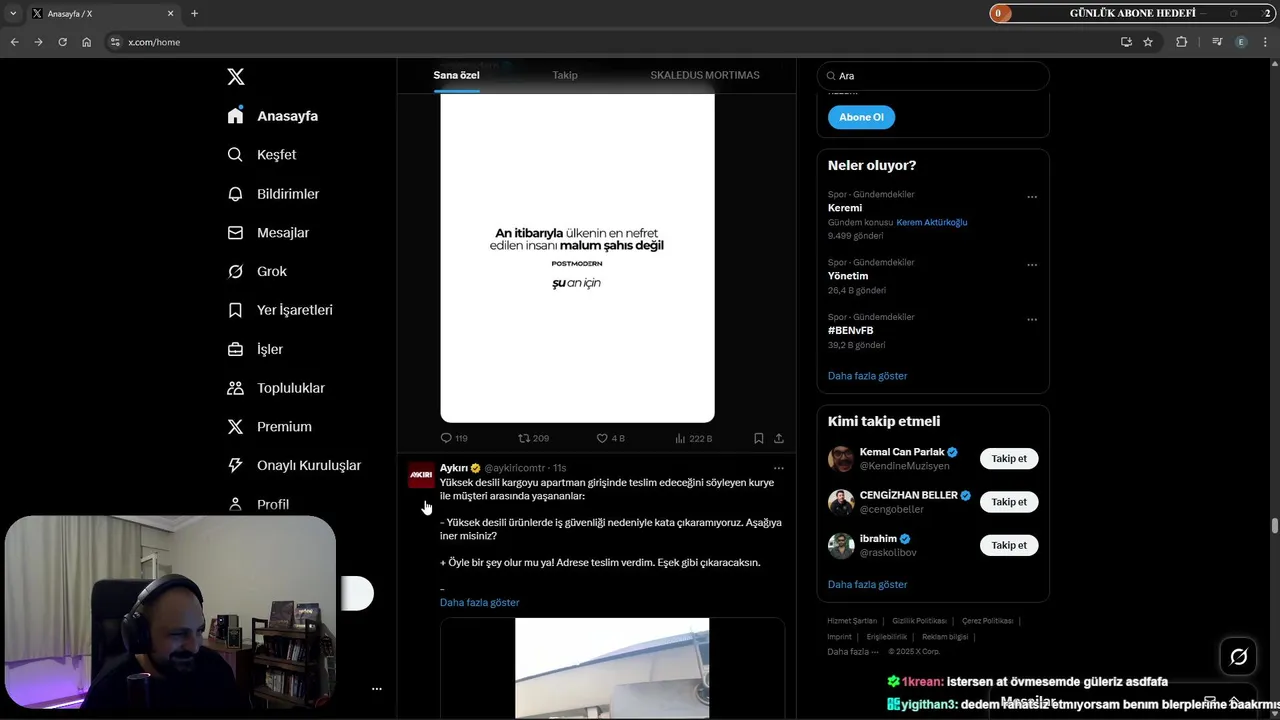View analytics showing 222 B views

coord(693,438)
